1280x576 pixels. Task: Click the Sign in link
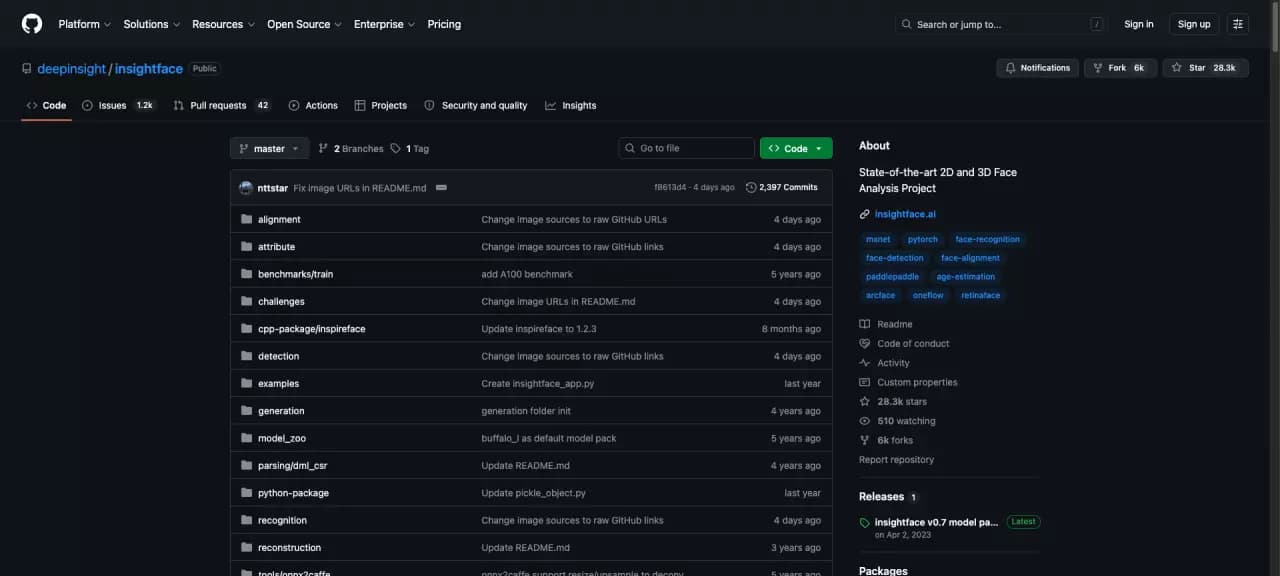1138,24
